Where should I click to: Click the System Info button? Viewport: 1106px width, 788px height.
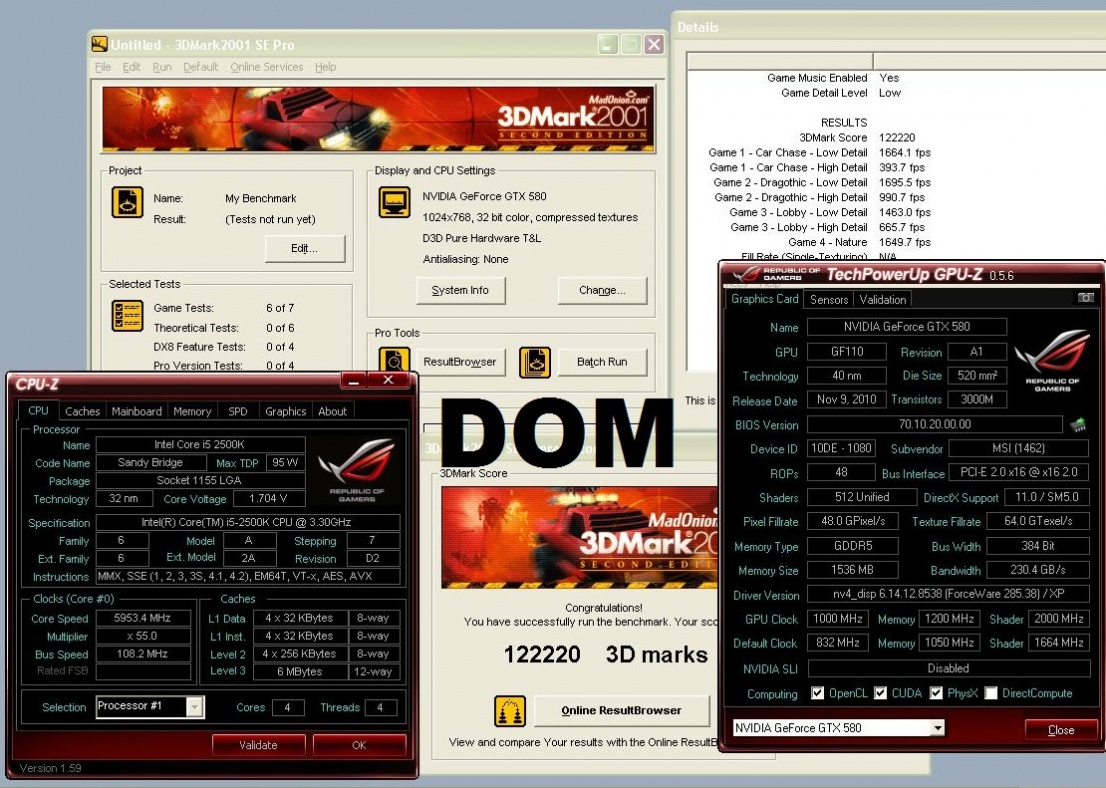tap(460, 290)
